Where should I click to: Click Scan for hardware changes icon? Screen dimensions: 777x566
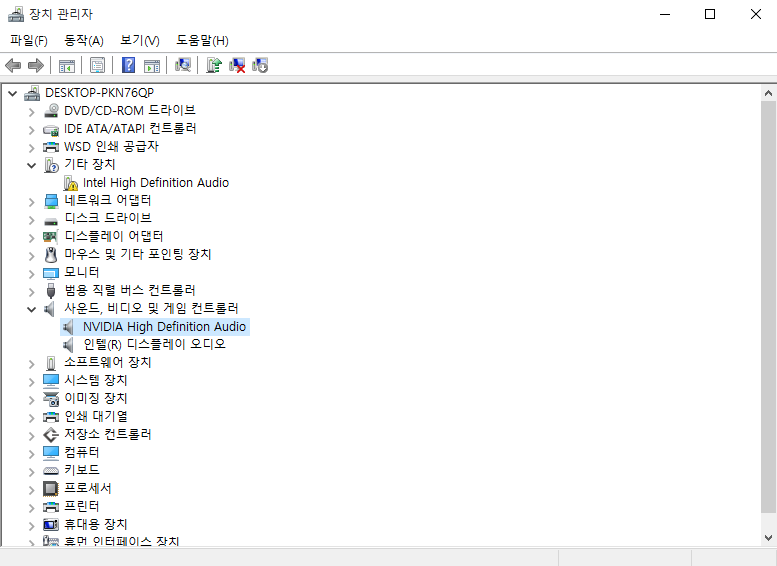point(182,65)
